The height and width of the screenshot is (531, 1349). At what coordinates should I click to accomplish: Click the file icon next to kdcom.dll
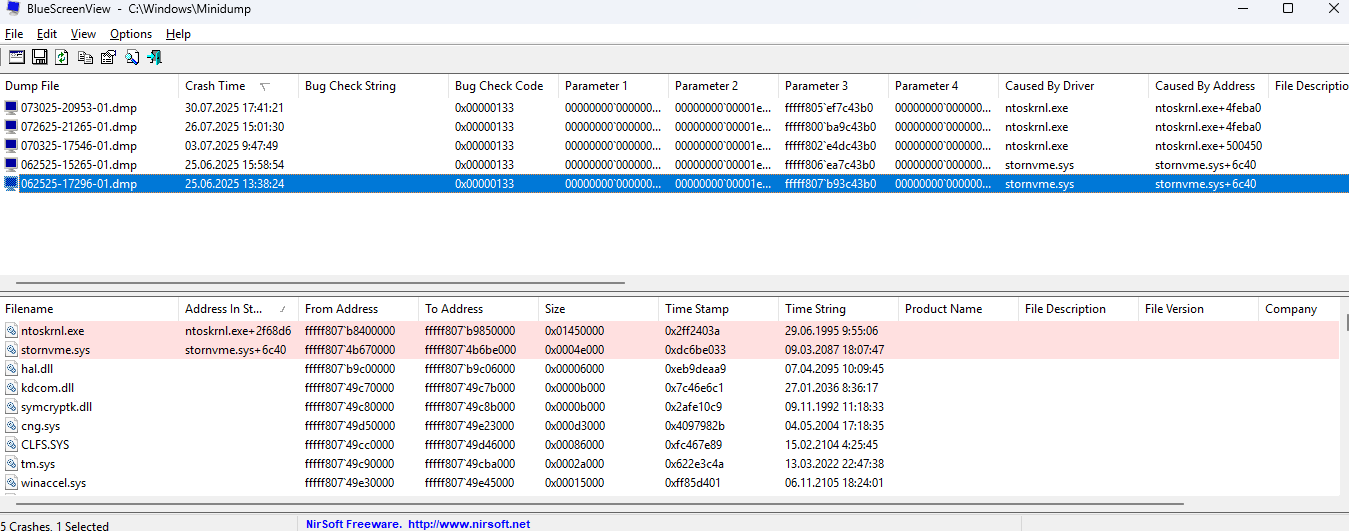pyautogui.click(x=11, y=388)
